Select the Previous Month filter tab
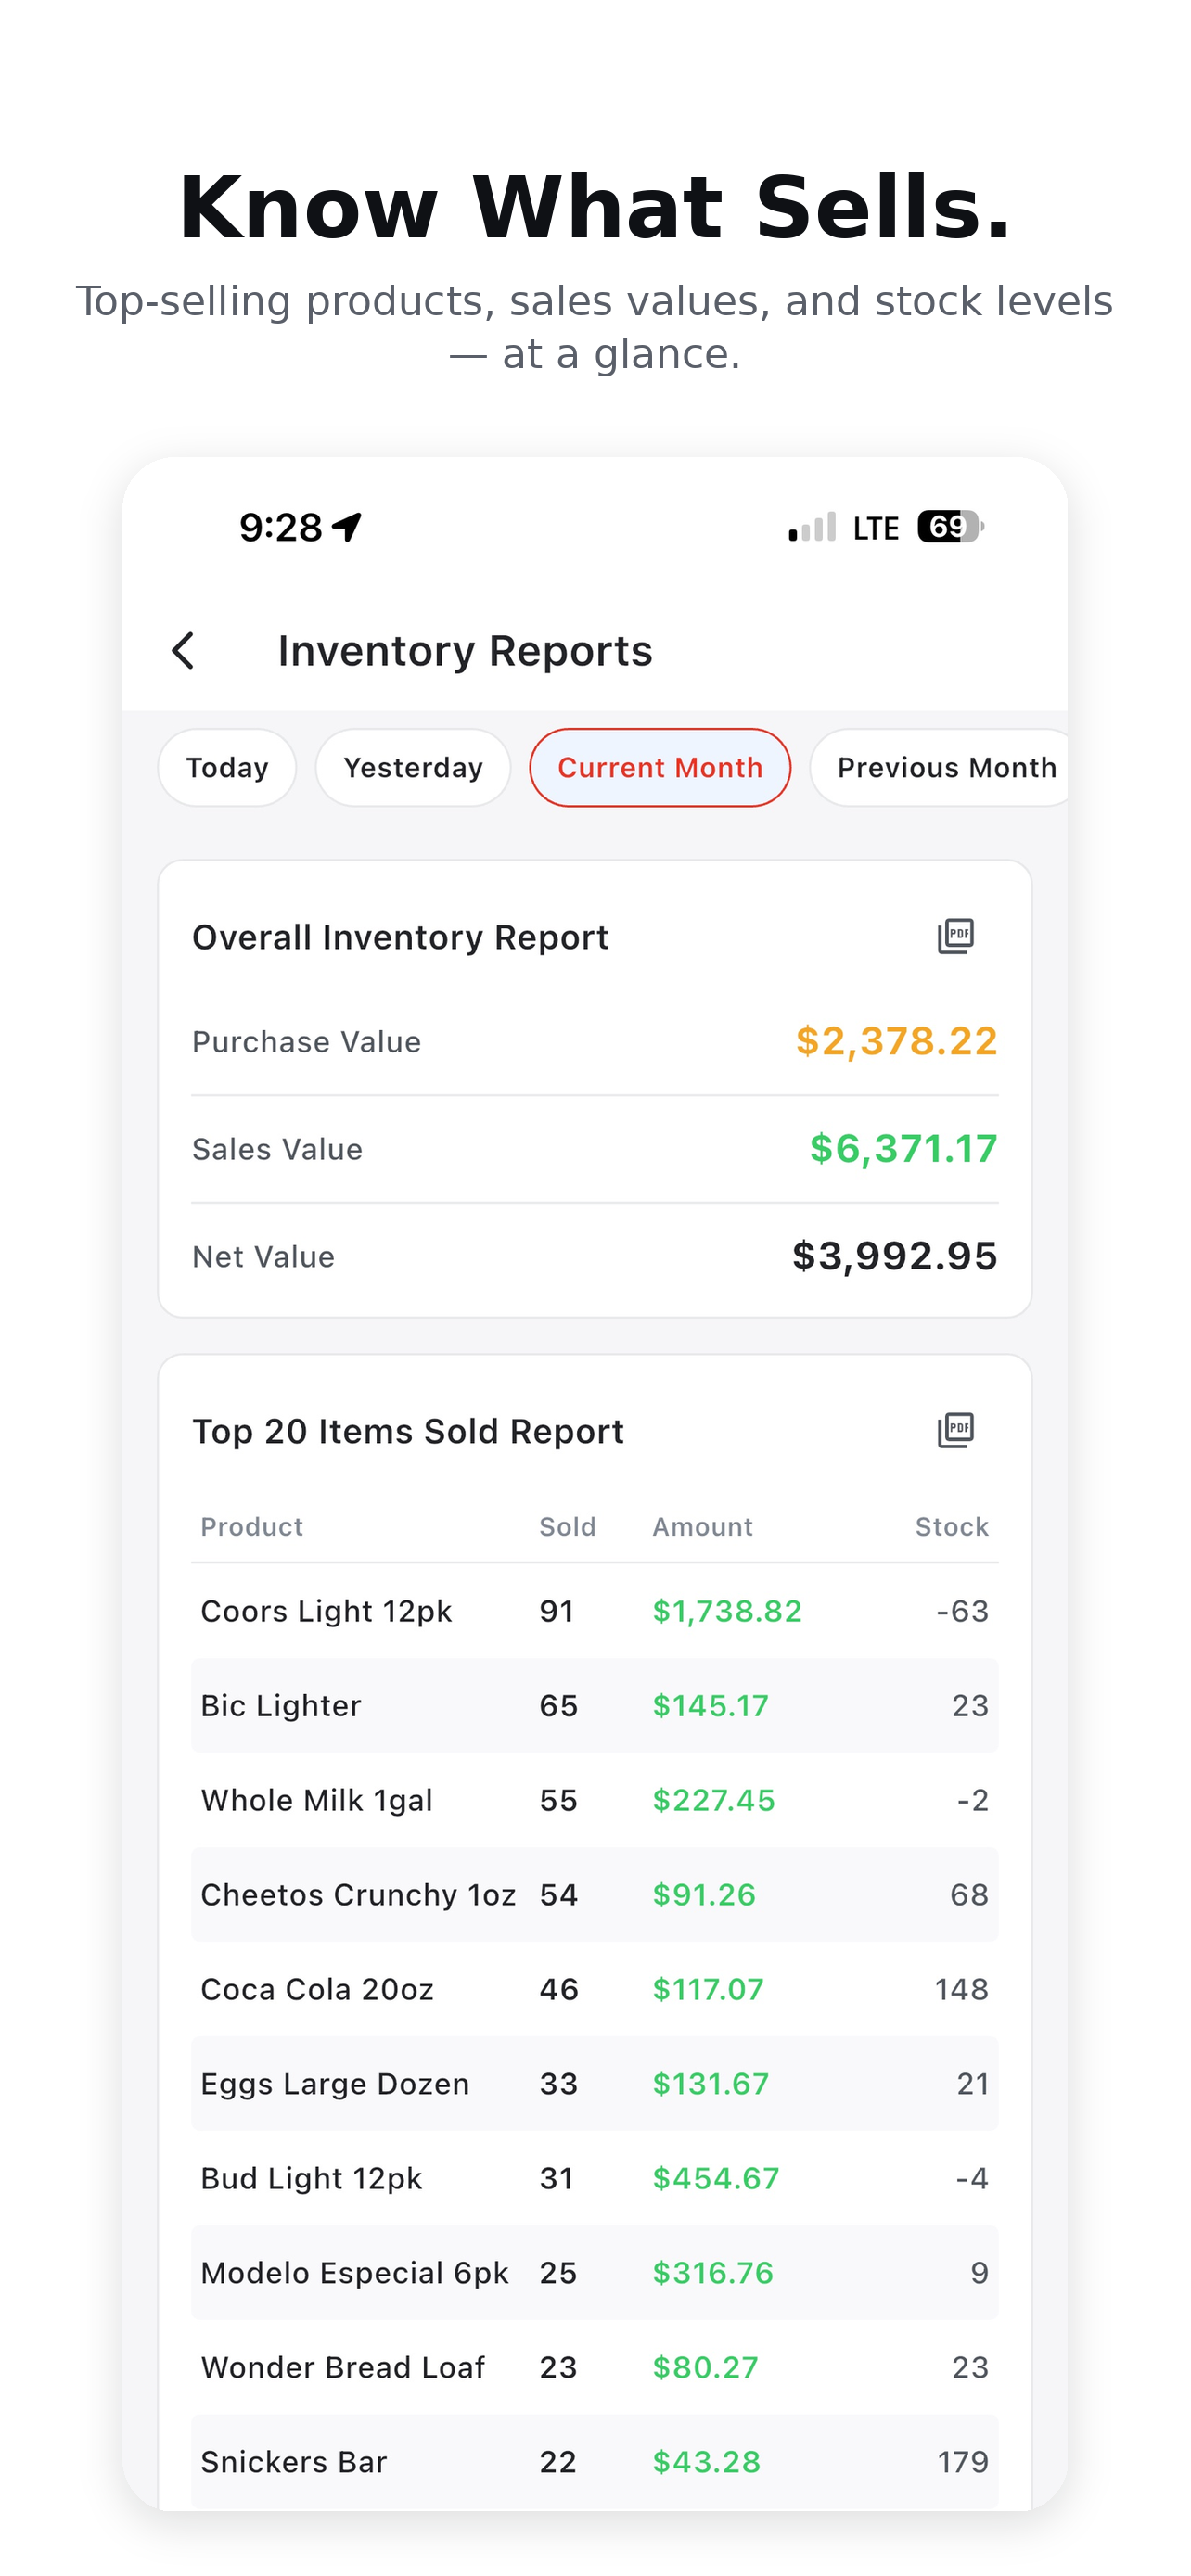 940,767
